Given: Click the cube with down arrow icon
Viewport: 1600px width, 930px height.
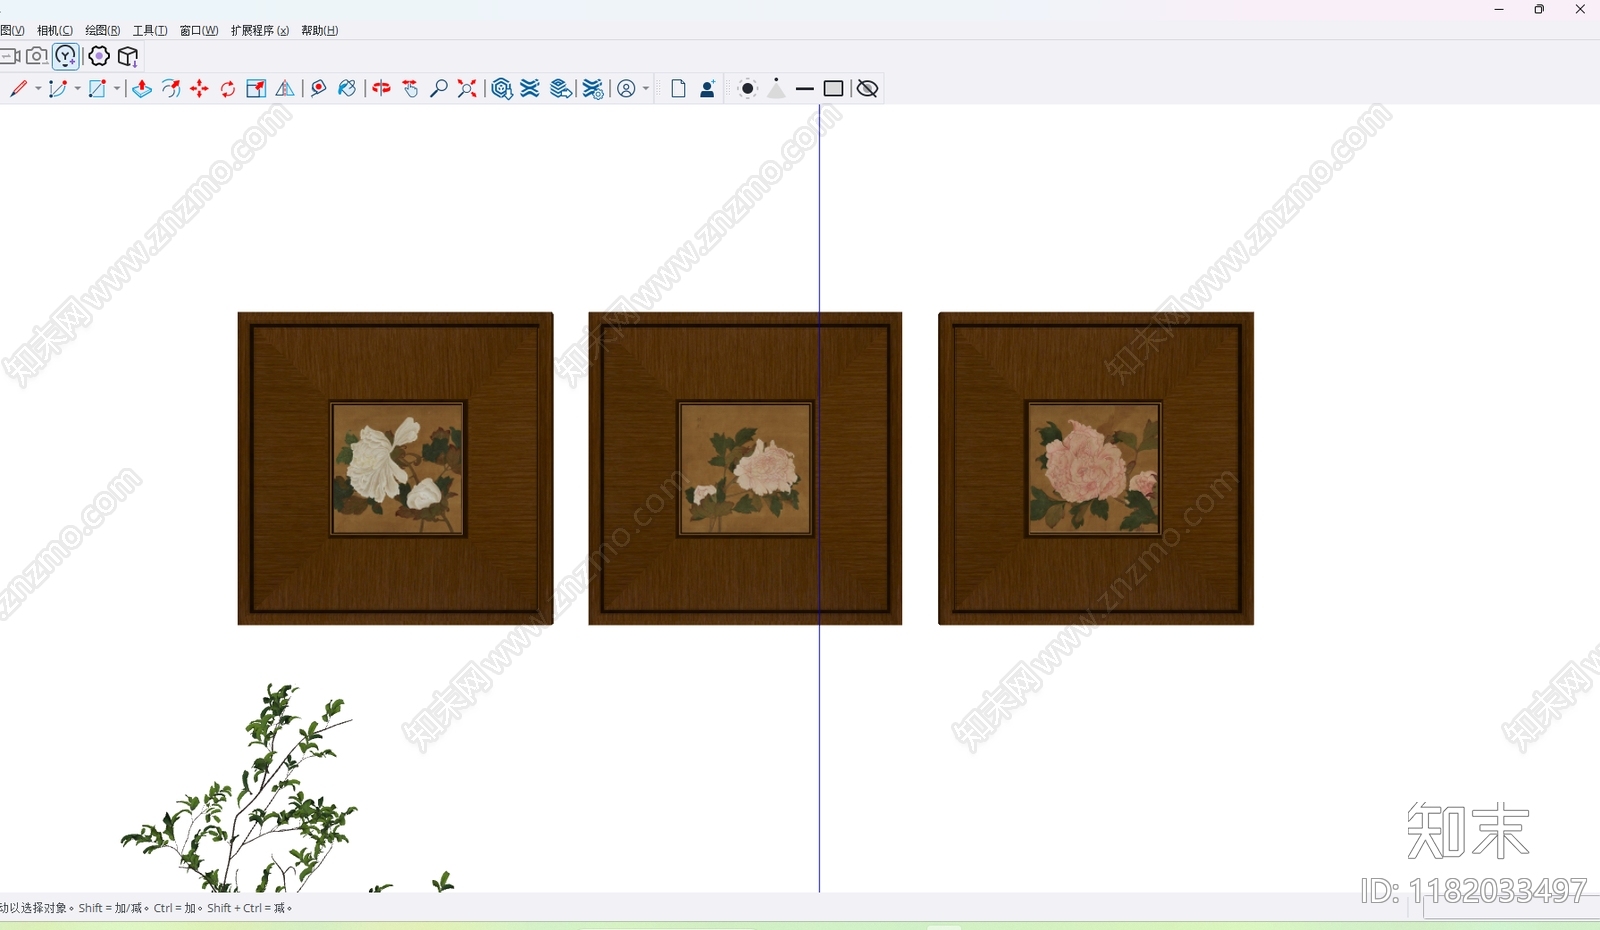Looking at the screenshot, I should (128, 56).
